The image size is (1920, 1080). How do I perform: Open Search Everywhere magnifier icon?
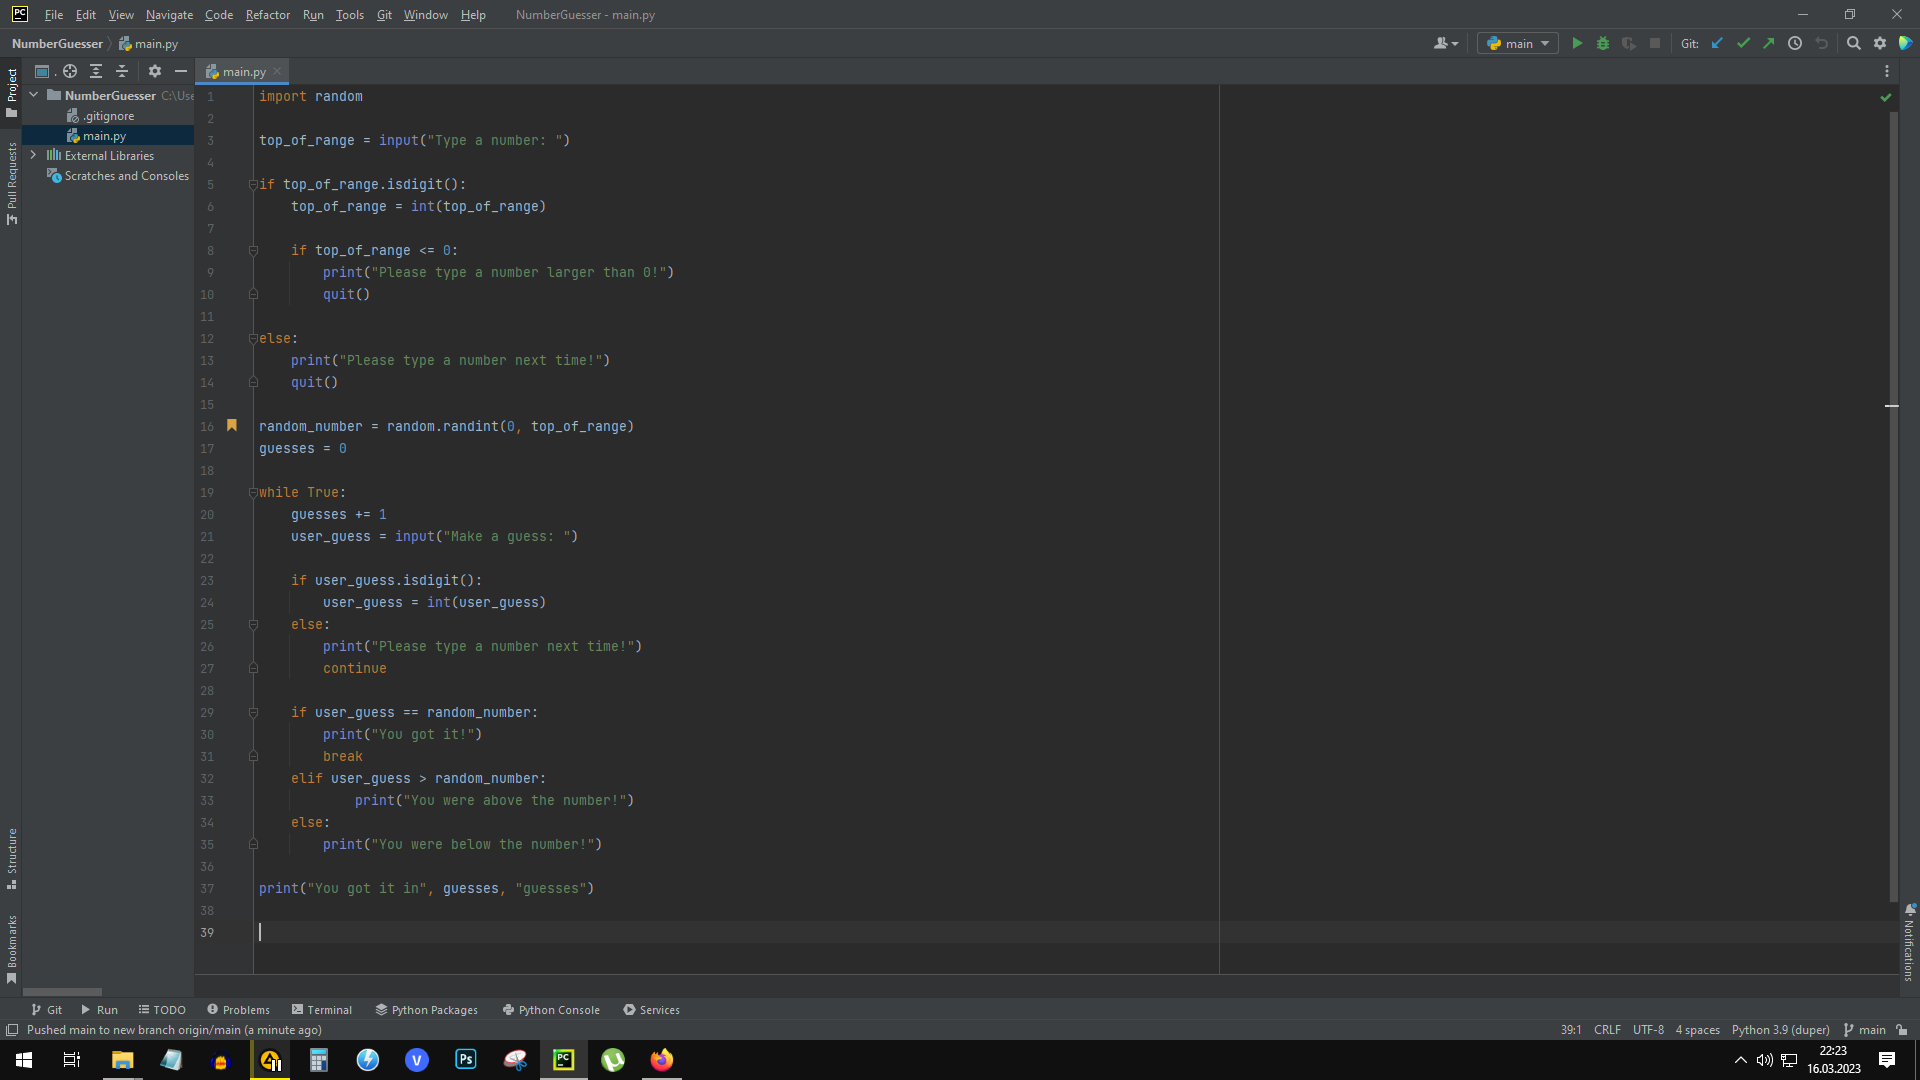pos(1853,43)
